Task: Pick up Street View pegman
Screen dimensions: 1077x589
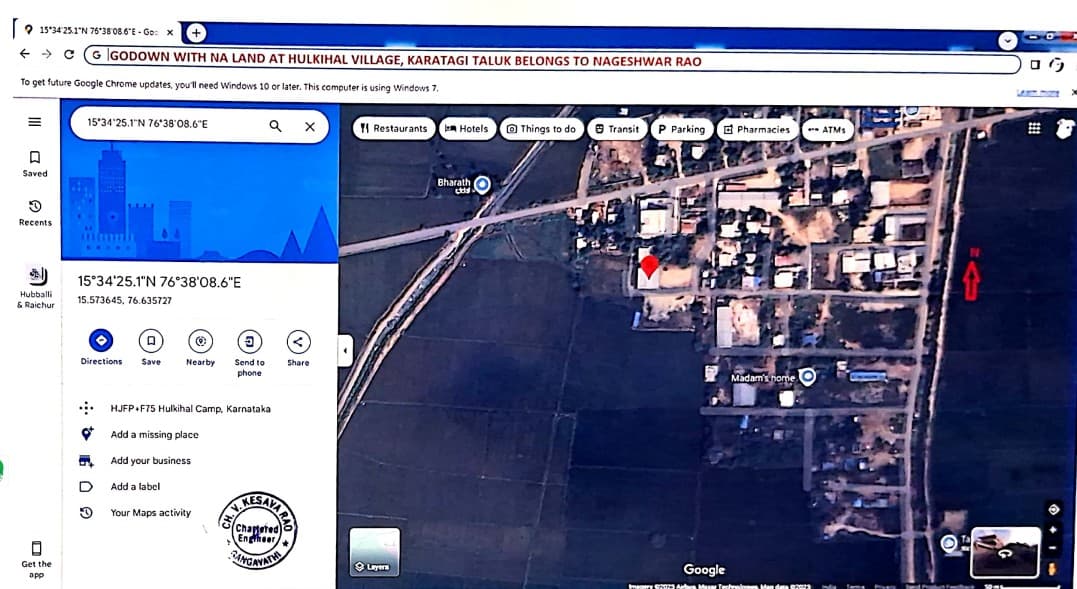Action: (1052, 568)
